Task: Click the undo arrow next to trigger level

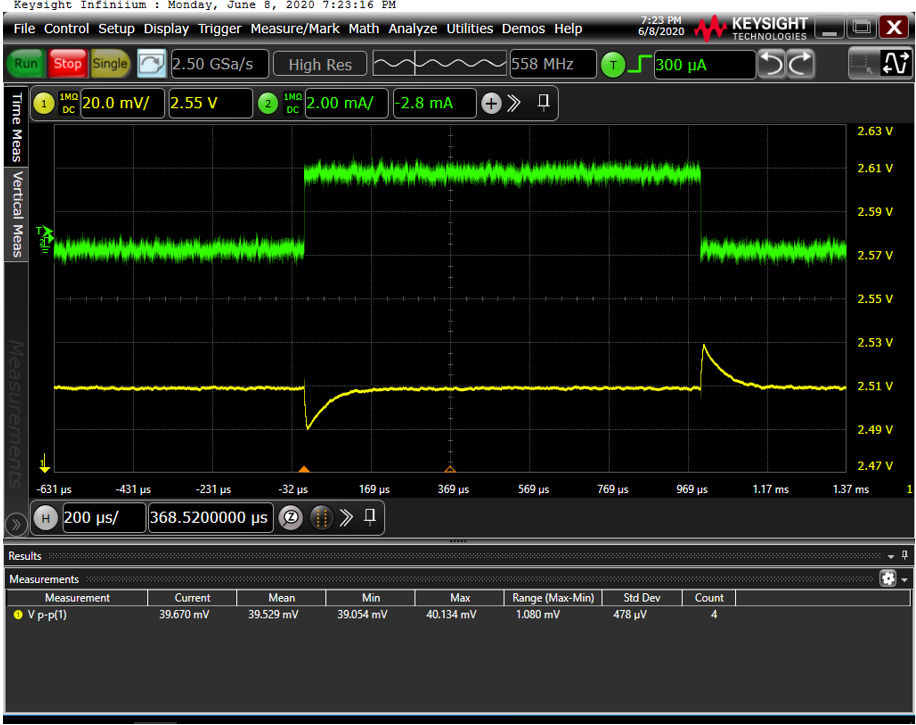Action: 769,64
